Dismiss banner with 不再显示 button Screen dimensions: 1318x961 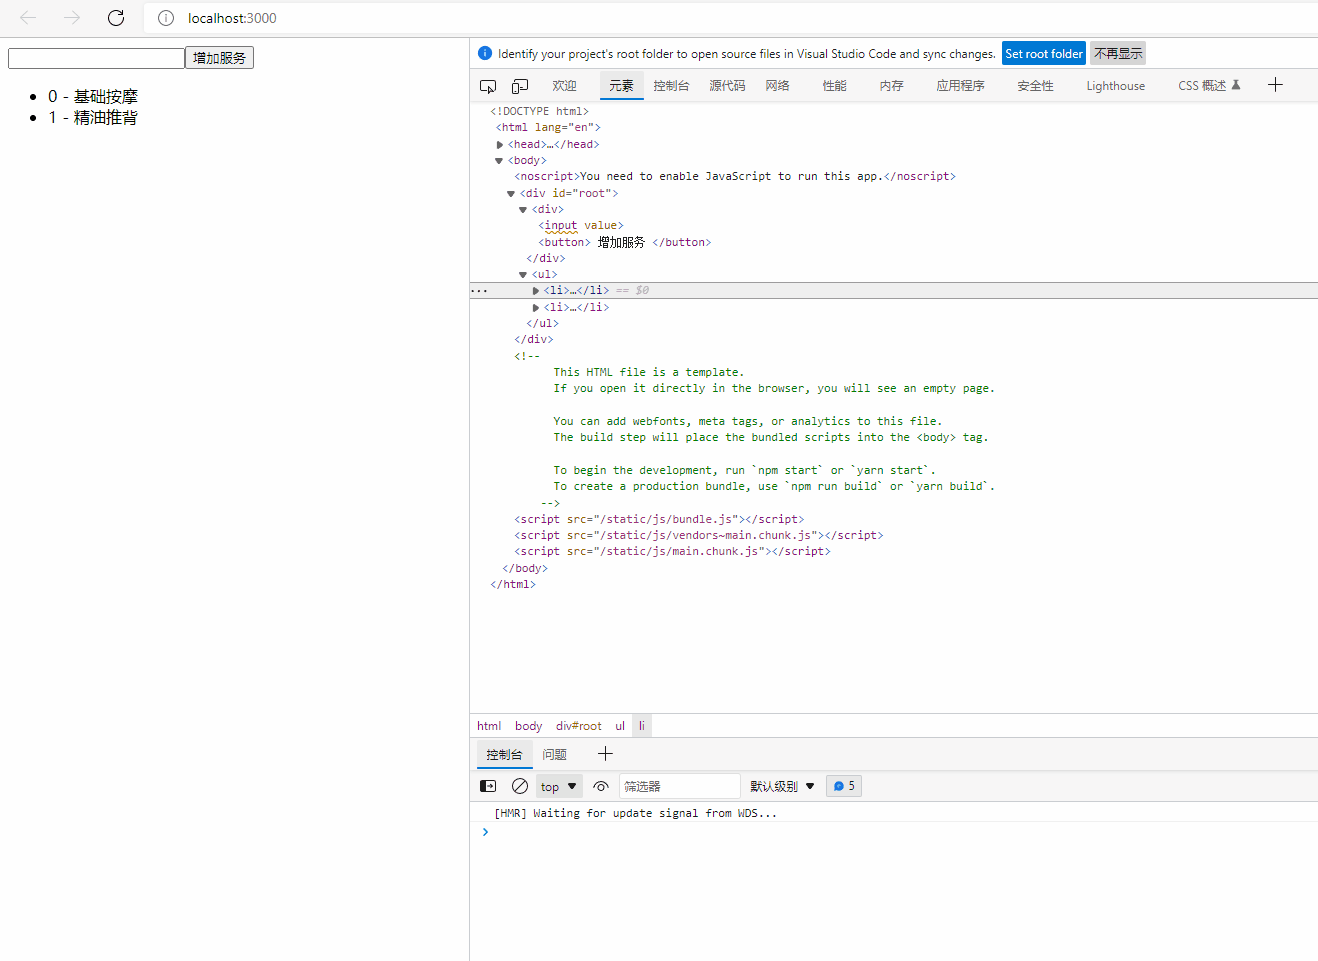point(1118,54)
